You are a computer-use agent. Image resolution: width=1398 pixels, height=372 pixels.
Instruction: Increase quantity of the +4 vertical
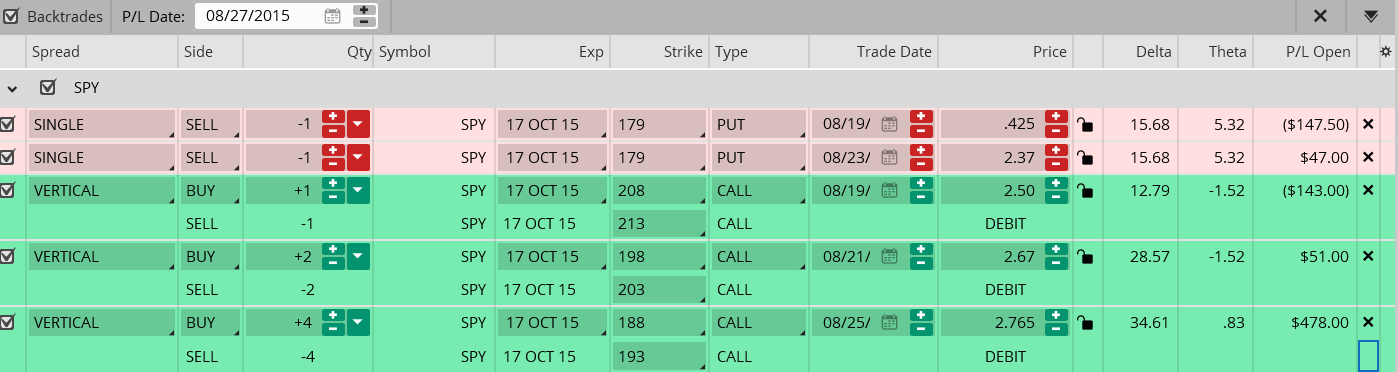pyautogui.click(x=334, y=316)
